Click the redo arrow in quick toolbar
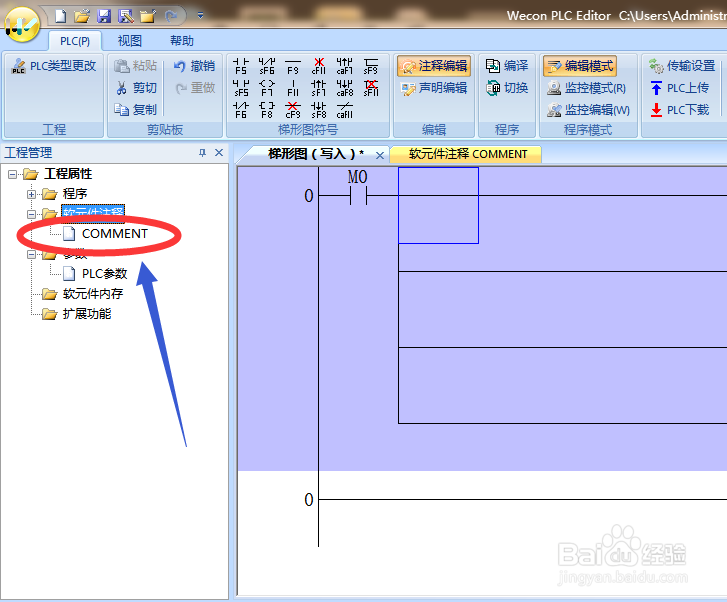Screen dimensions: 727x602 [171, 16]
